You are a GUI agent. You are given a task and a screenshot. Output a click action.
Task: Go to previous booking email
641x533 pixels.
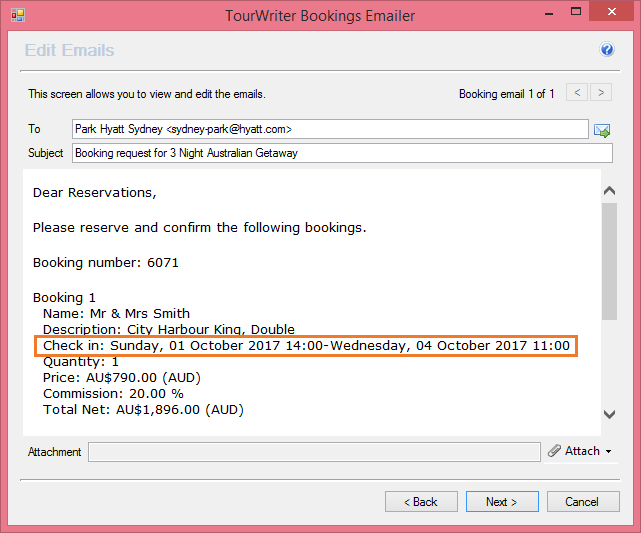click(577, 92)
